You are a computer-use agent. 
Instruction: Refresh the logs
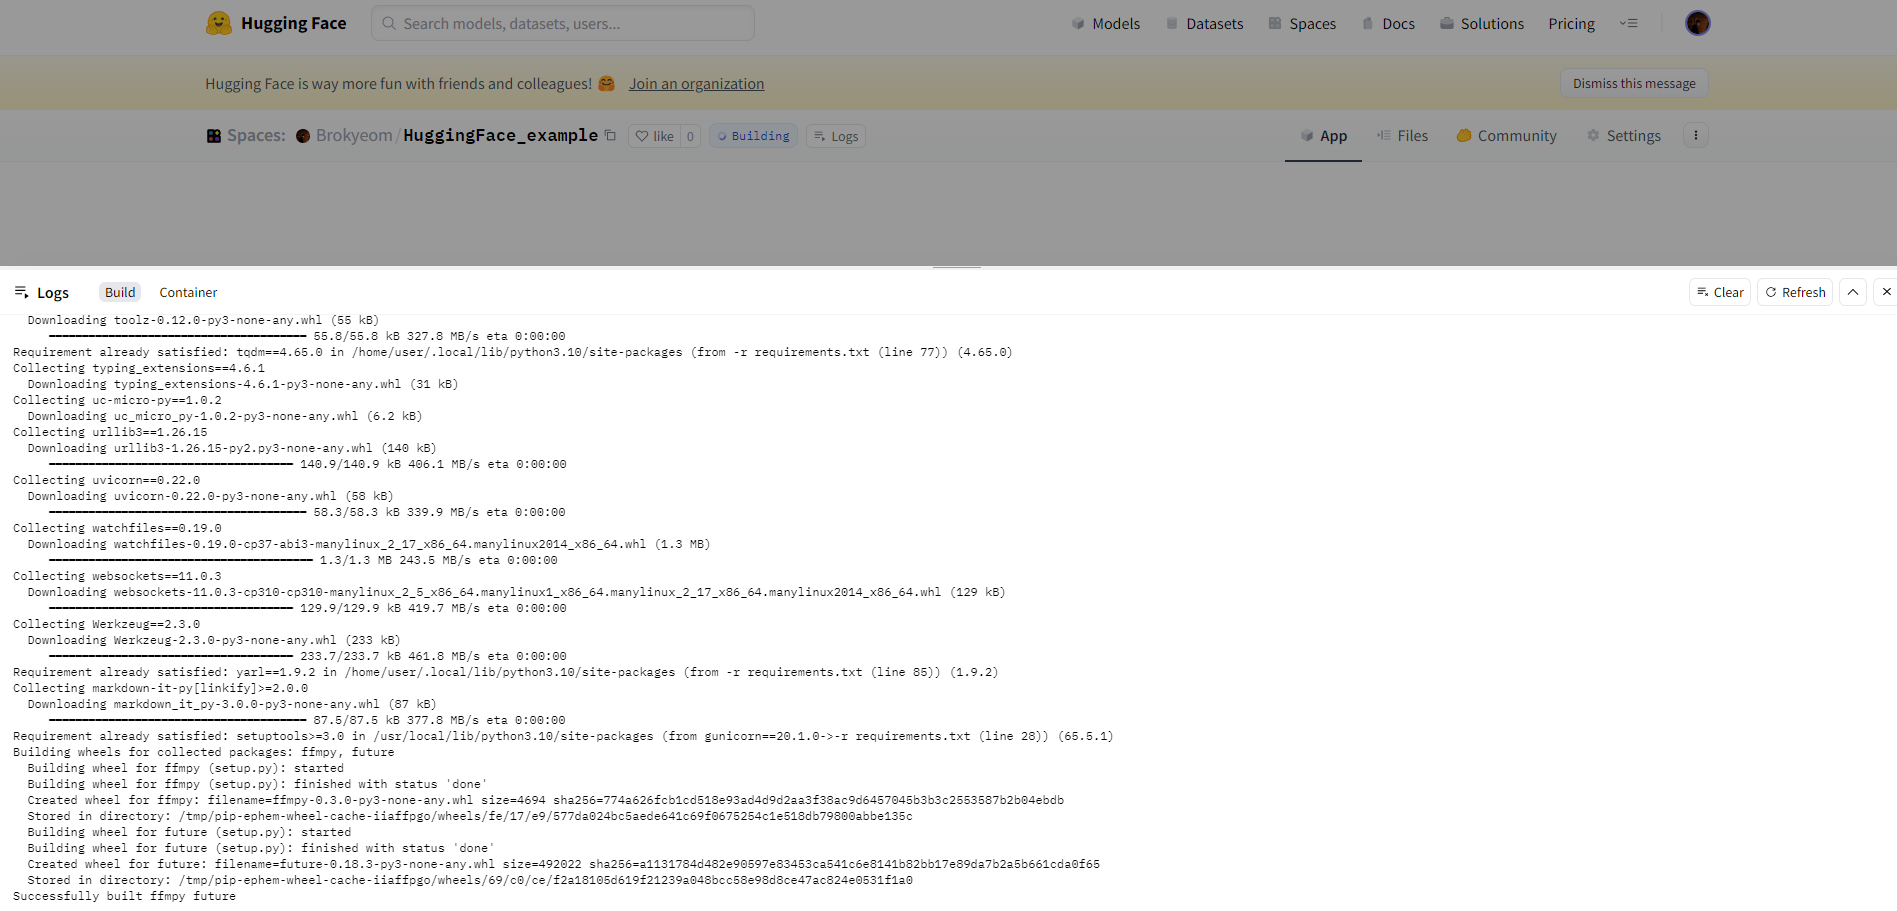point(1795,292)
